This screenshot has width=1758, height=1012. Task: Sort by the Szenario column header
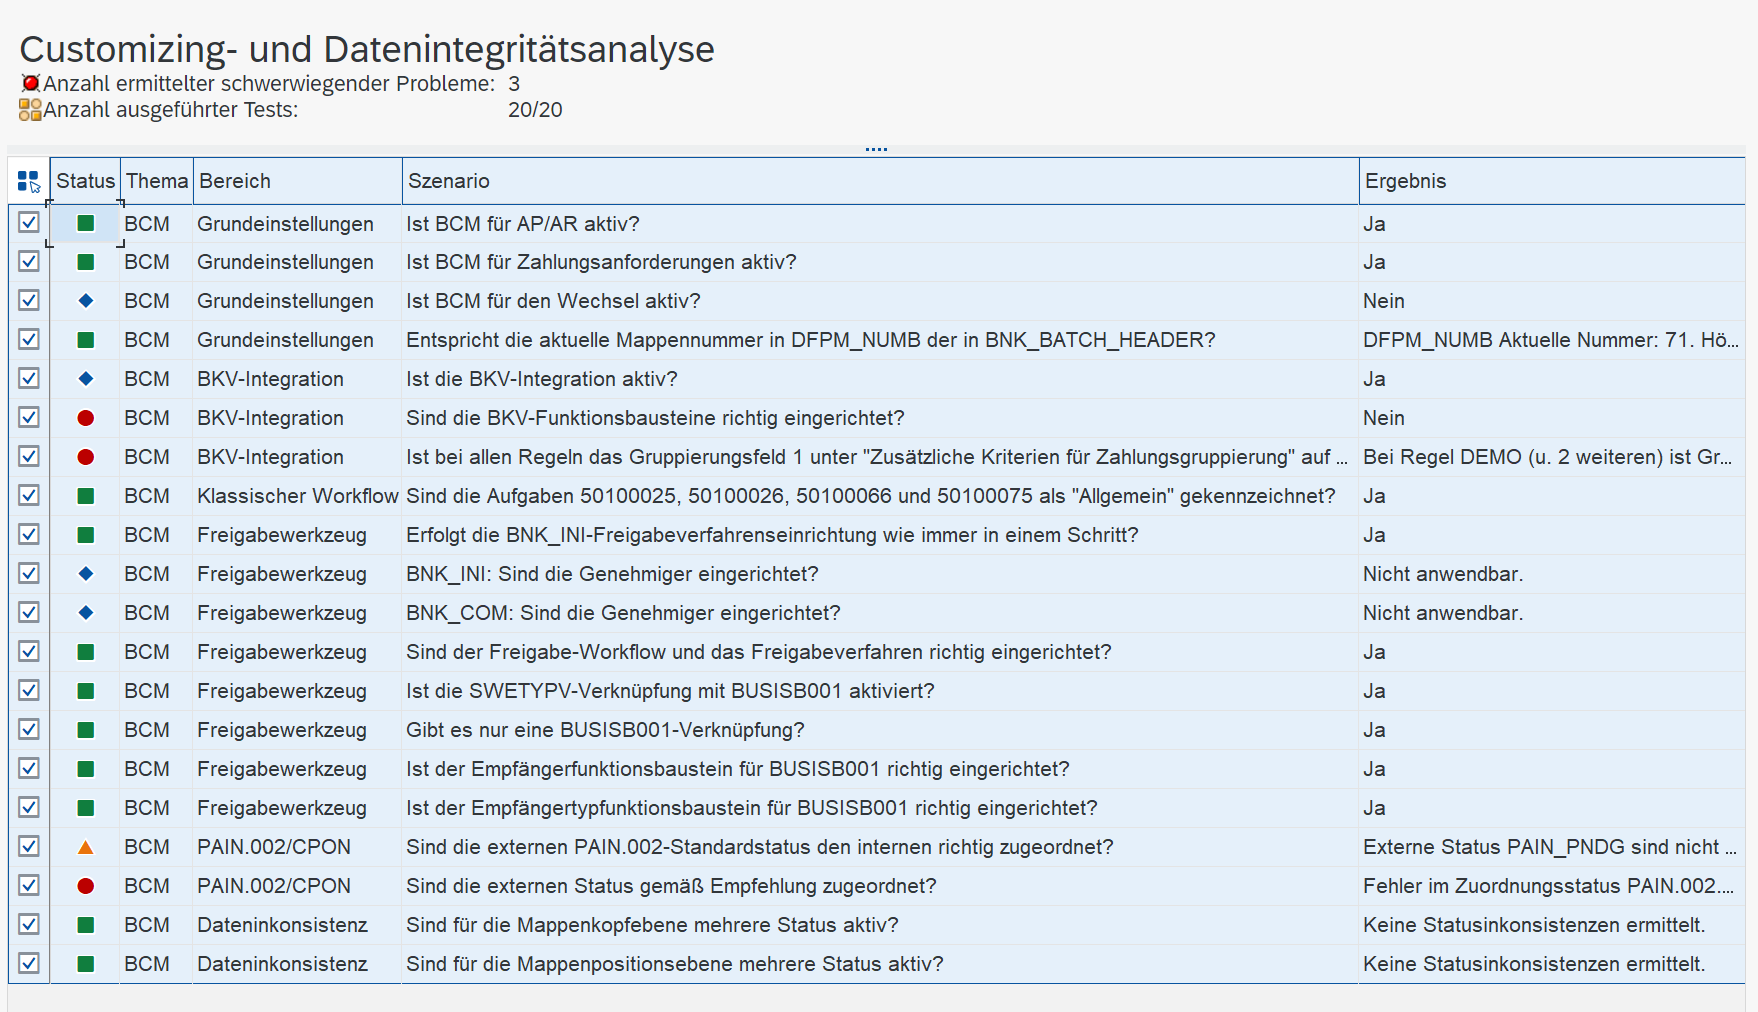[x=449, y=181]
